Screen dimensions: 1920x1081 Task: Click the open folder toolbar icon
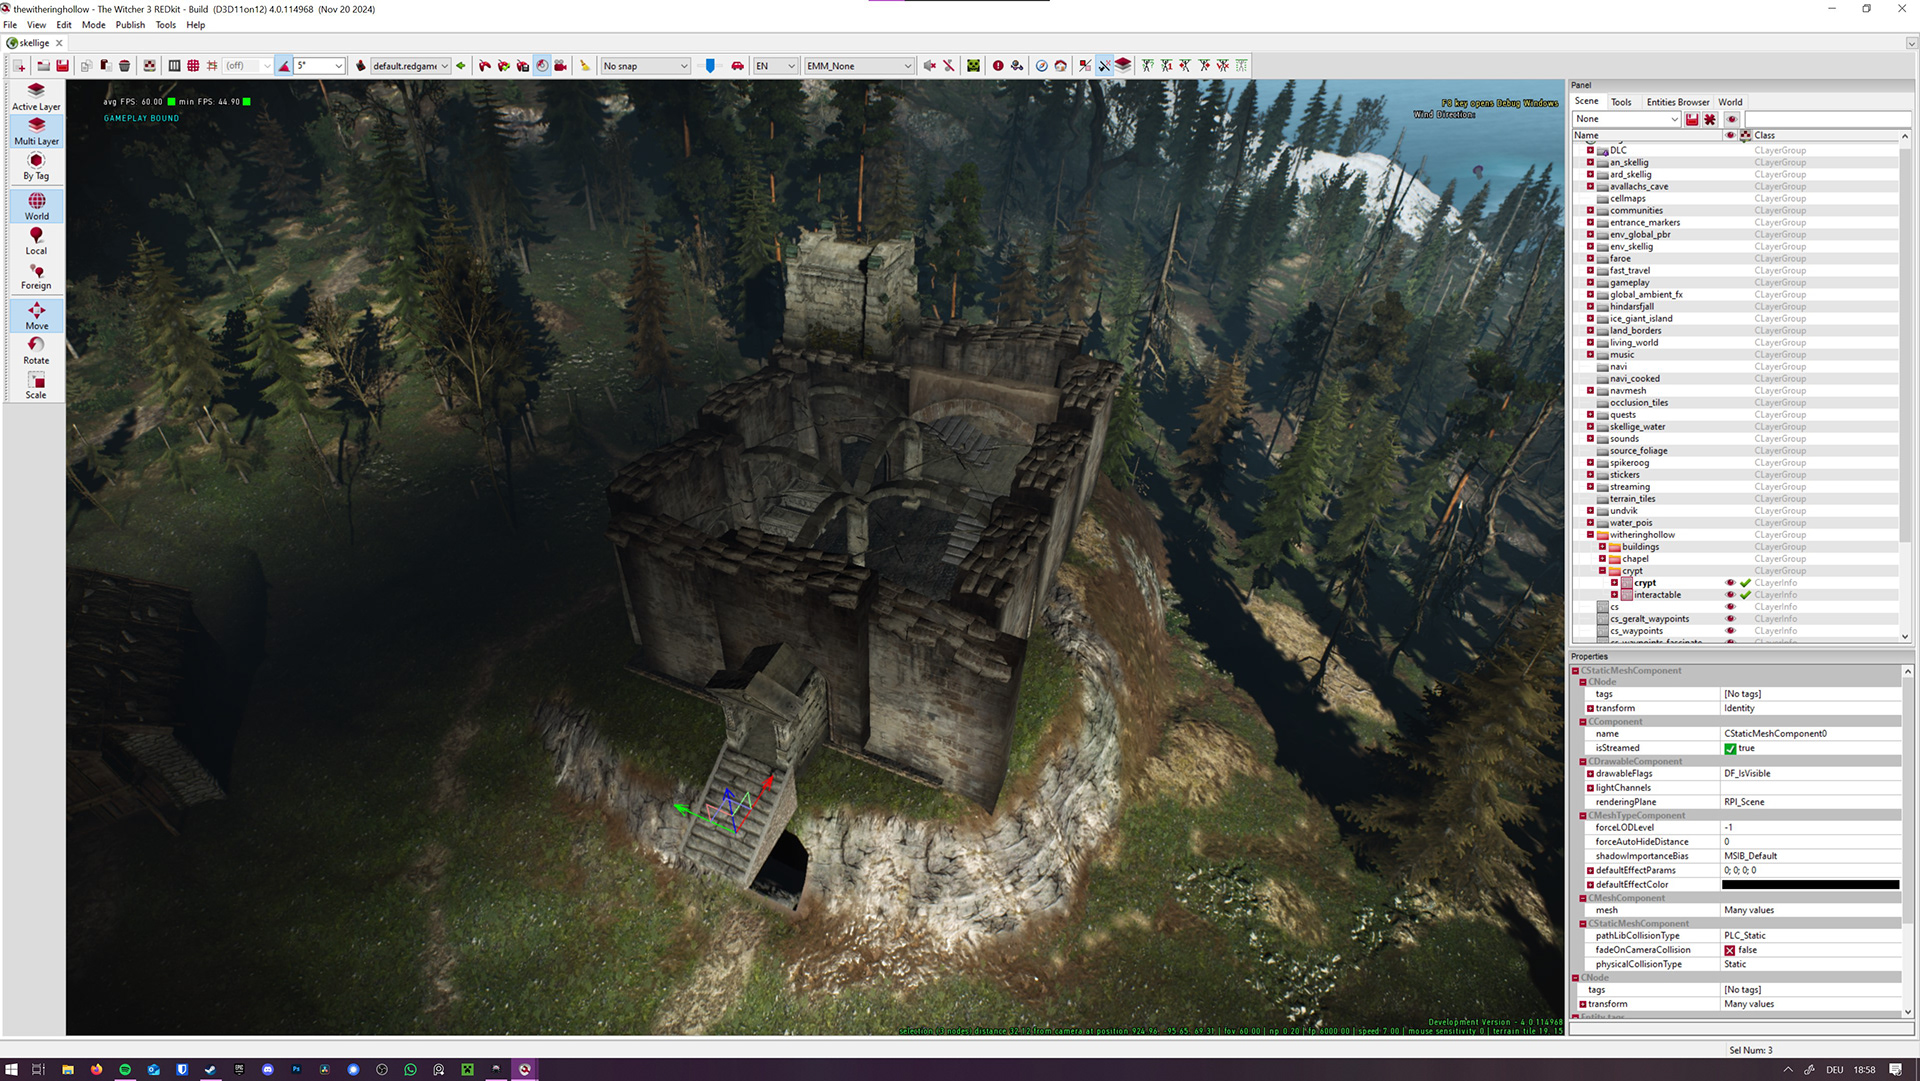43,66
